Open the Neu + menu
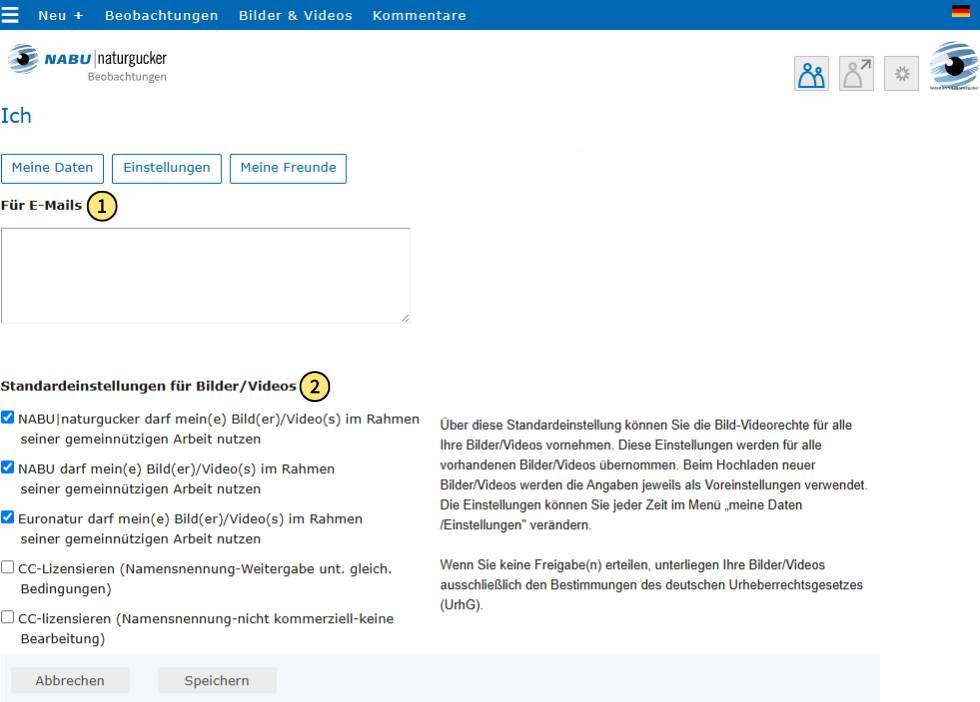This screenshot has width=980, height=702. 61,15
